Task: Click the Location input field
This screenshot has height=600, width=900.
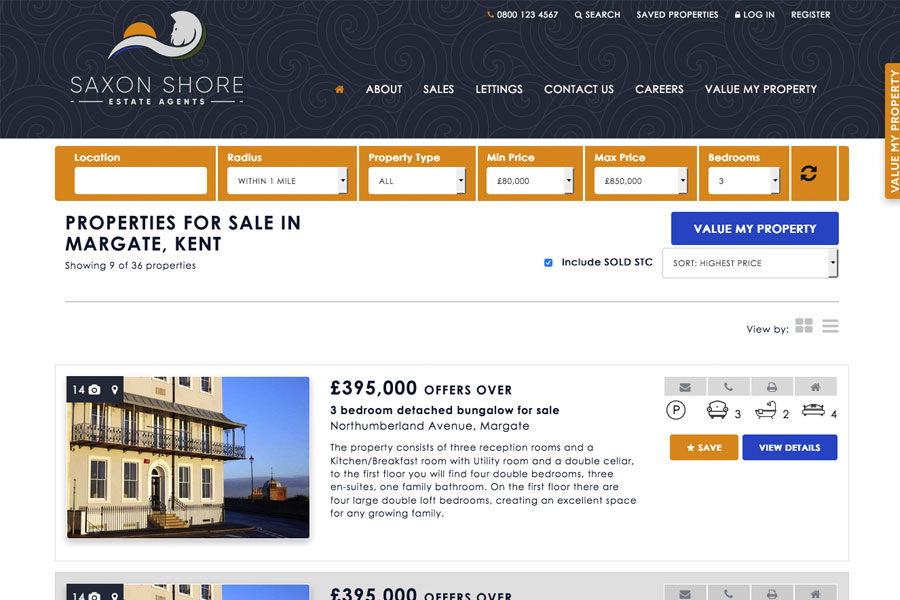Action: [141, 180]
